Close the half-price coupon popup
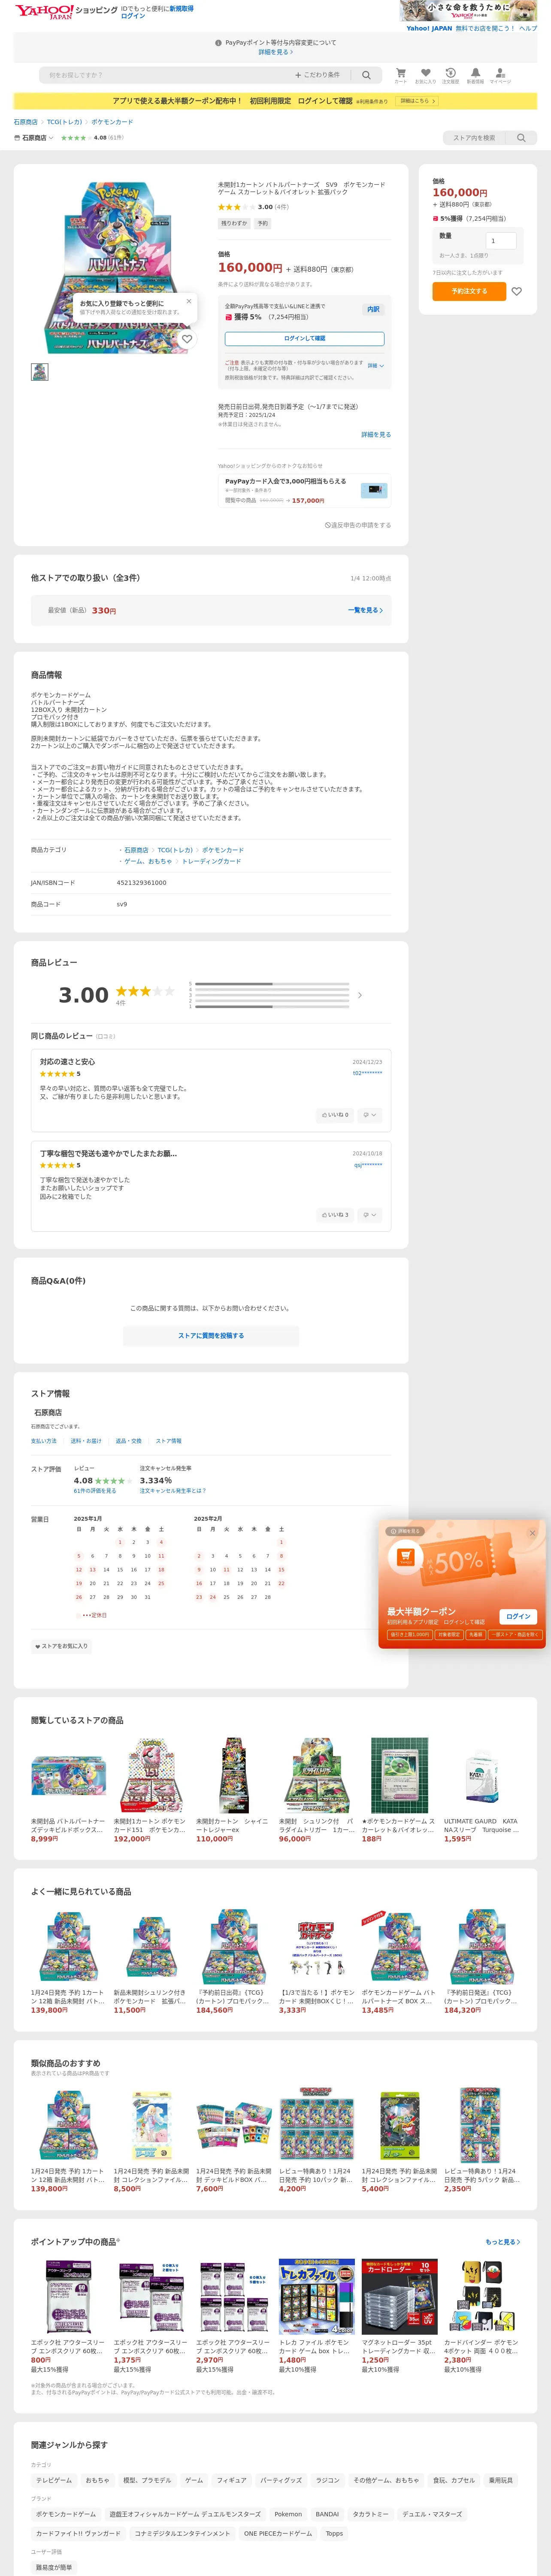The height and width of the screenshot is (2576, 551). point(532,1533)
